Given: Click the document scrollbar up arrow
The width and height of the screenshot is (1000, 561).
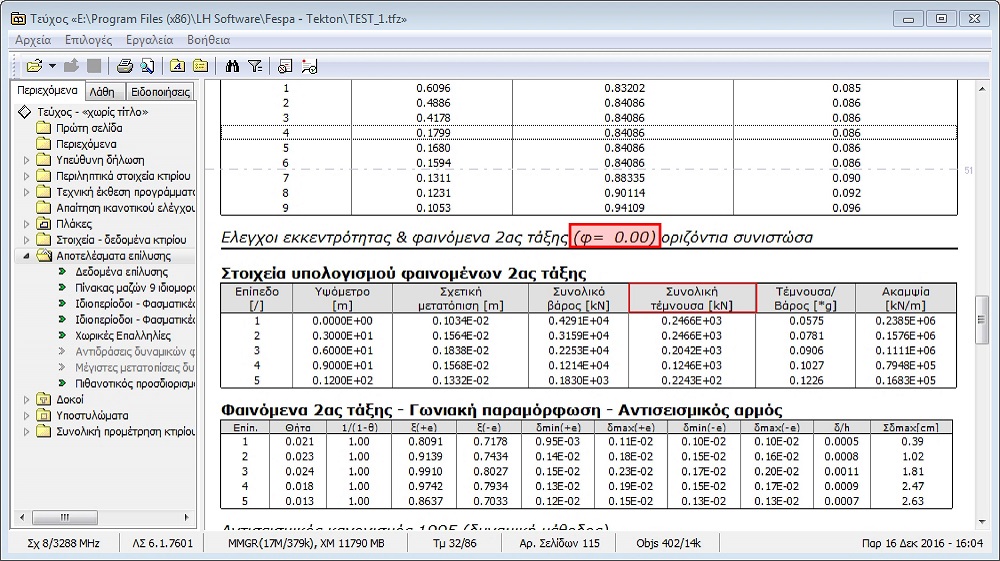Looking at the screenshot, I should (x=982, y=89).
